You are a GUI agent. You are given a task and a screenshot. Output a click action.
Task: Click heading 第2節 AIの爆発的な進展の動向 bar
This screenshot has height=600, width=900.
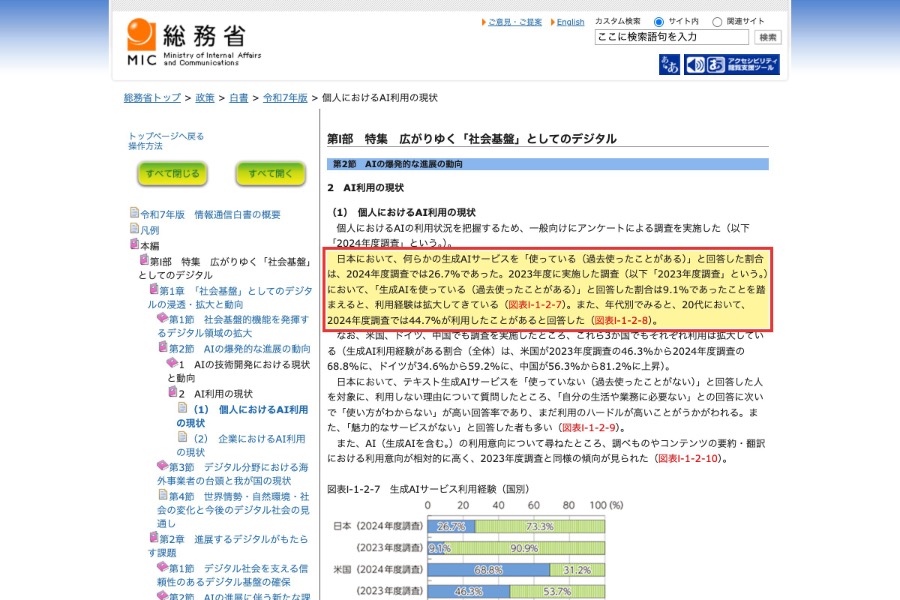pos(548,164)
